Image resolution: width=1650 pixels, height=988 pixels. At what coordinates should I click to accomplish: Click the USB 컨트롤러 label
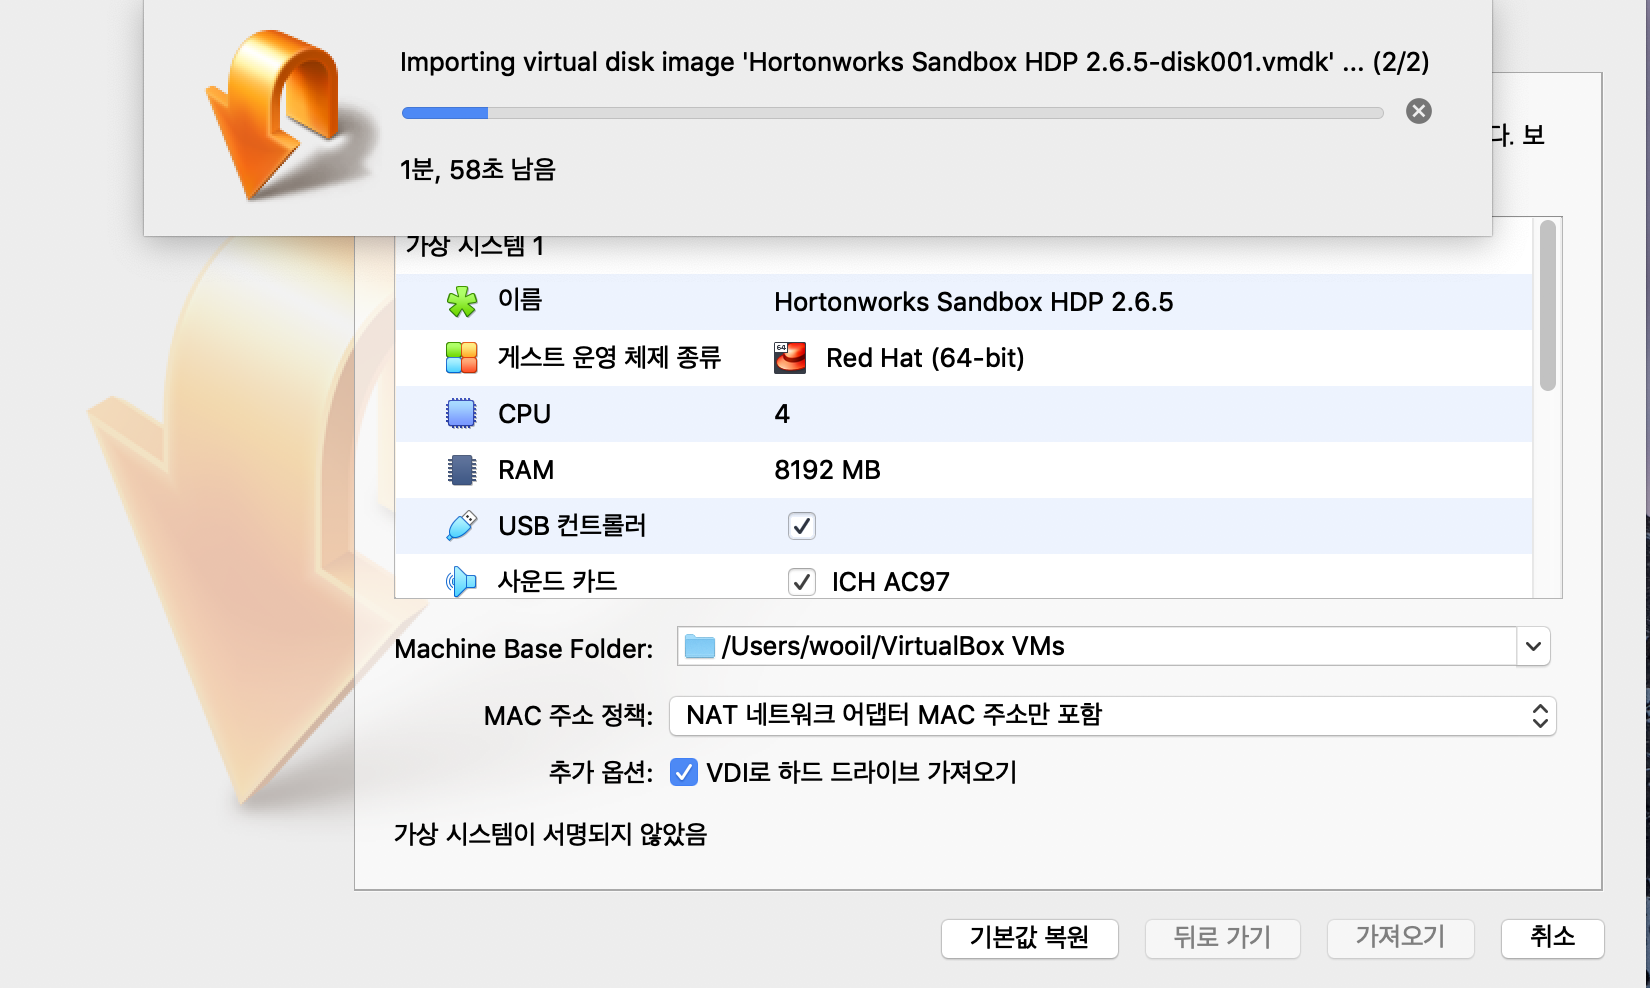[x=572, y=525]
